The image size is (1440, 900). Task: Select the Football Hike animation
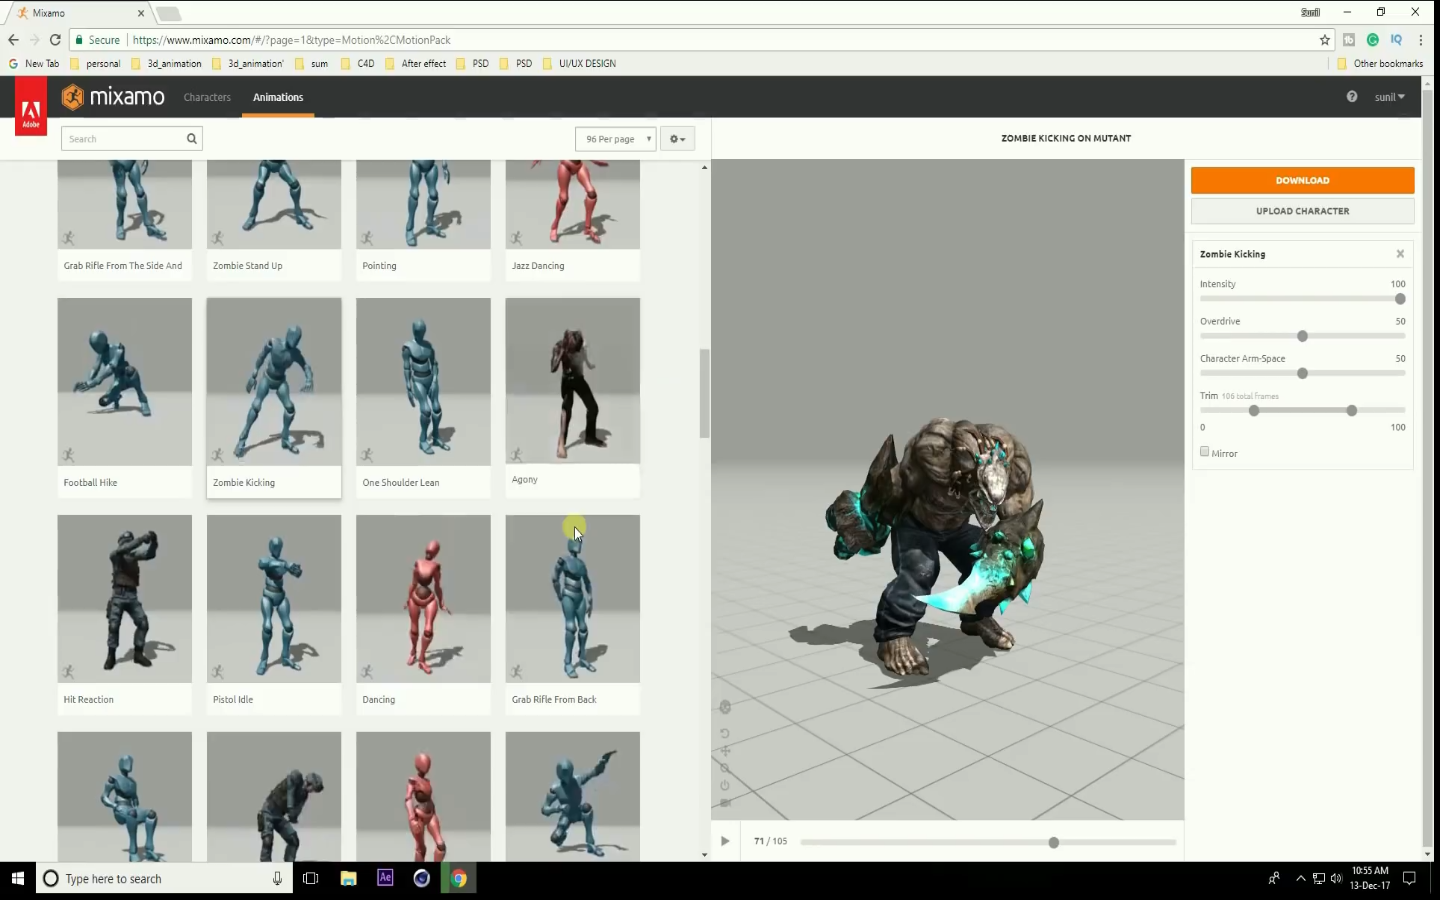tap(124, 397)
